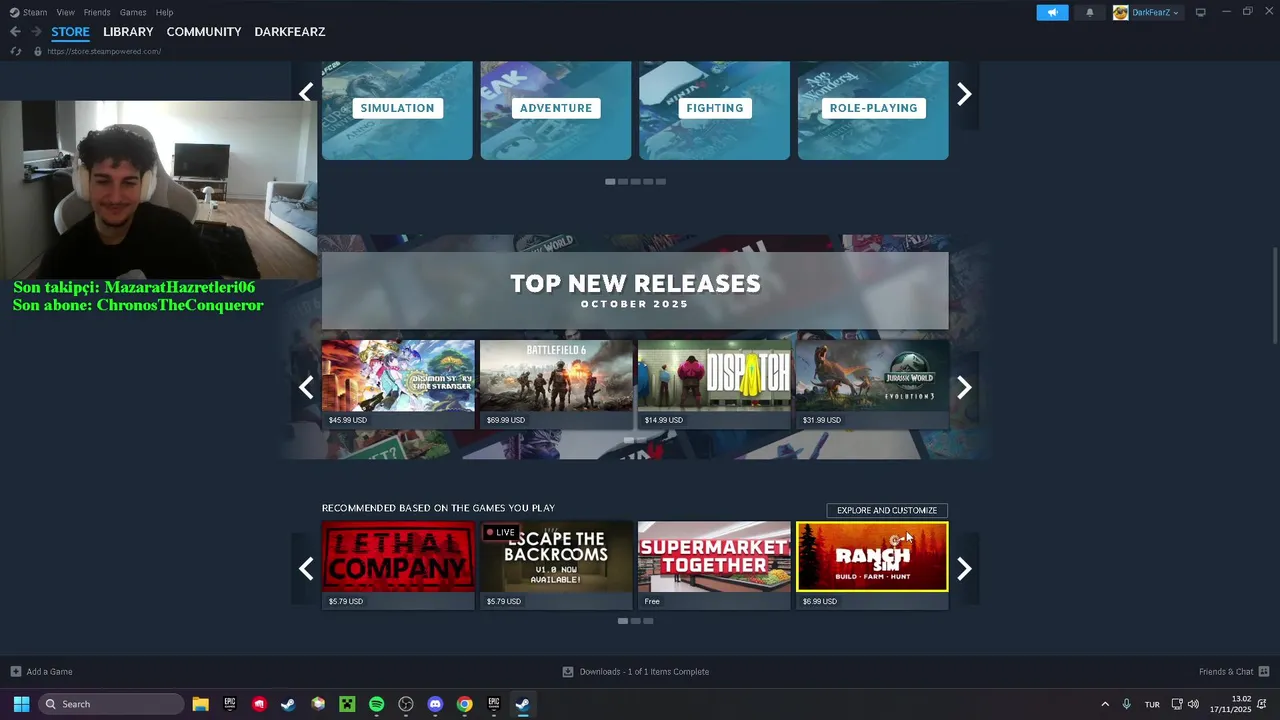Image resolution: width=1280 pixels, height=720 pixels.
Task: Browse the ROLE-PLAYING category
Action: (x=873, y=110)
